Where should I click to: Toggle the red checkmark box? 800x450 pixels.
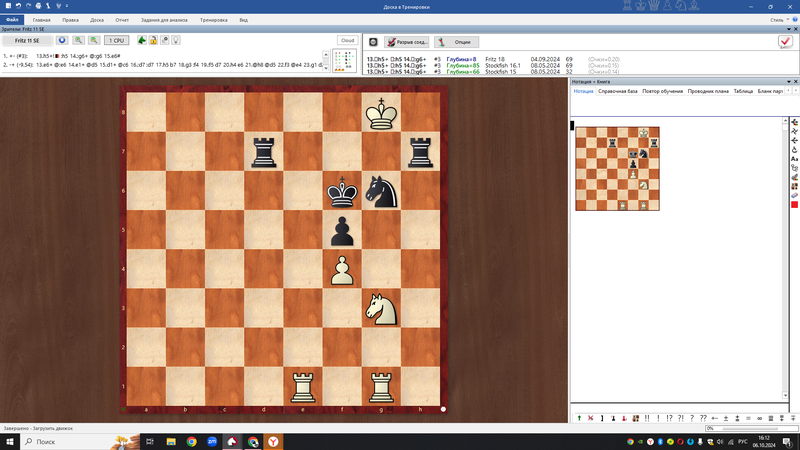point(785,42)
